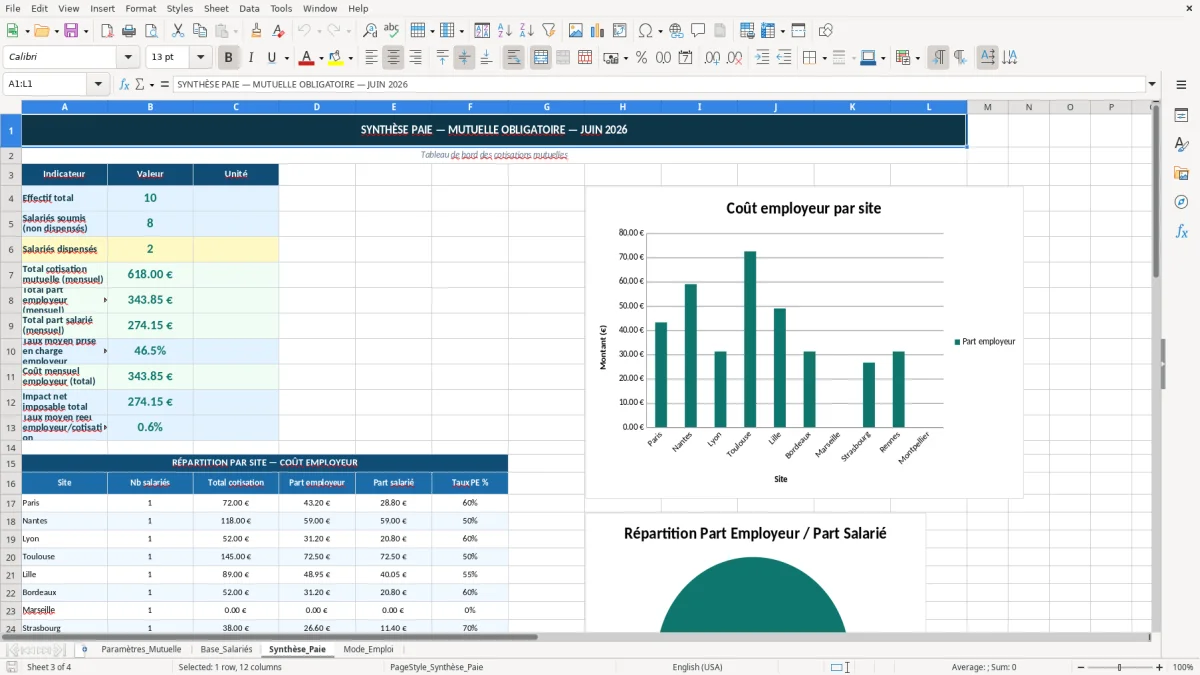Expand the formula bar arrow

1152,84
